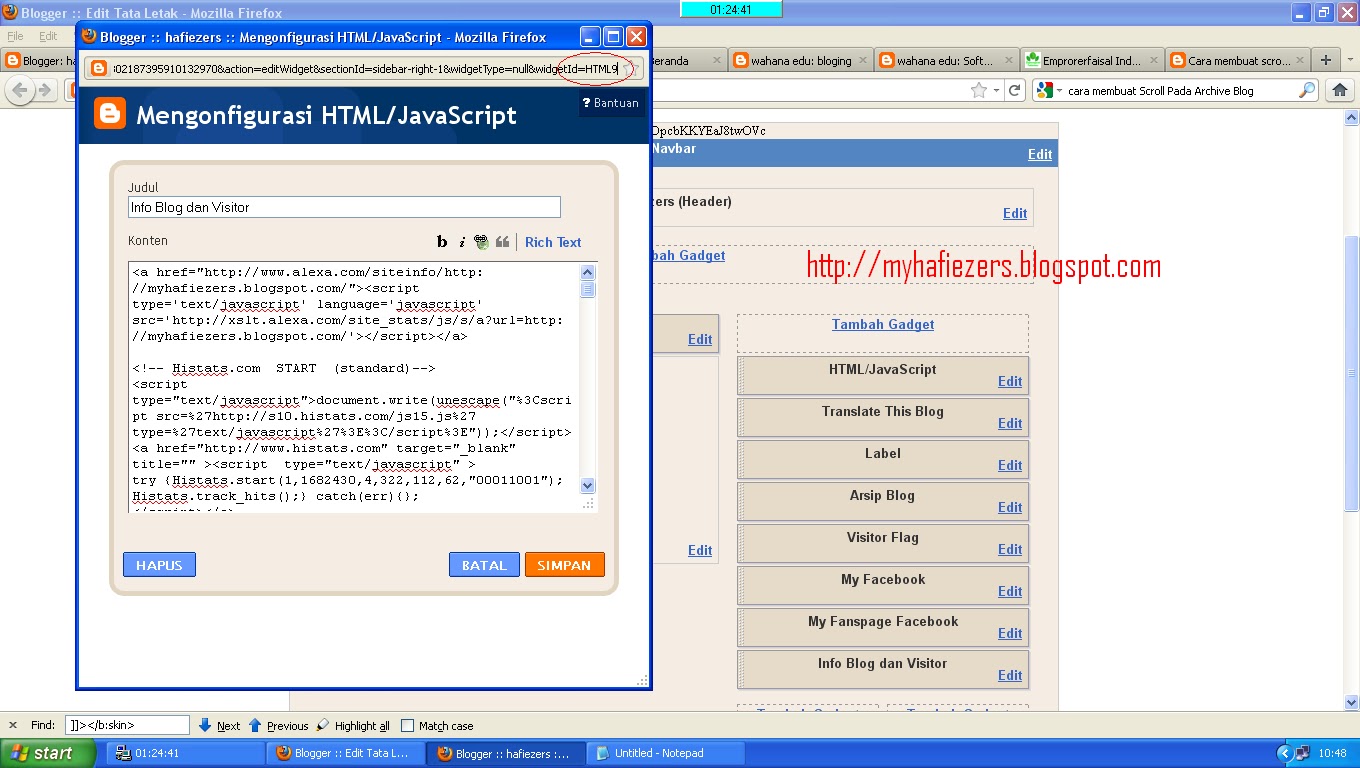Toggle Match case checkbox in find bar
The image size is (1360, 768).
pyautogui.click(x=407, y=726)
